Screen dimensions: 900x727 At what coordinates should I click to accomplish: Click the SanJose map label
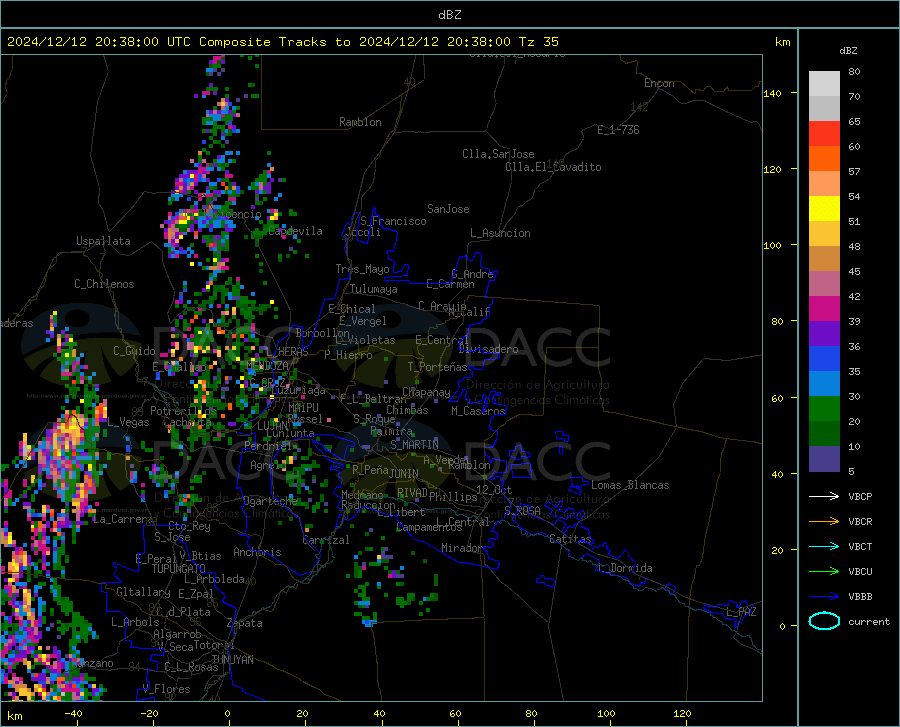click(448, 209)
